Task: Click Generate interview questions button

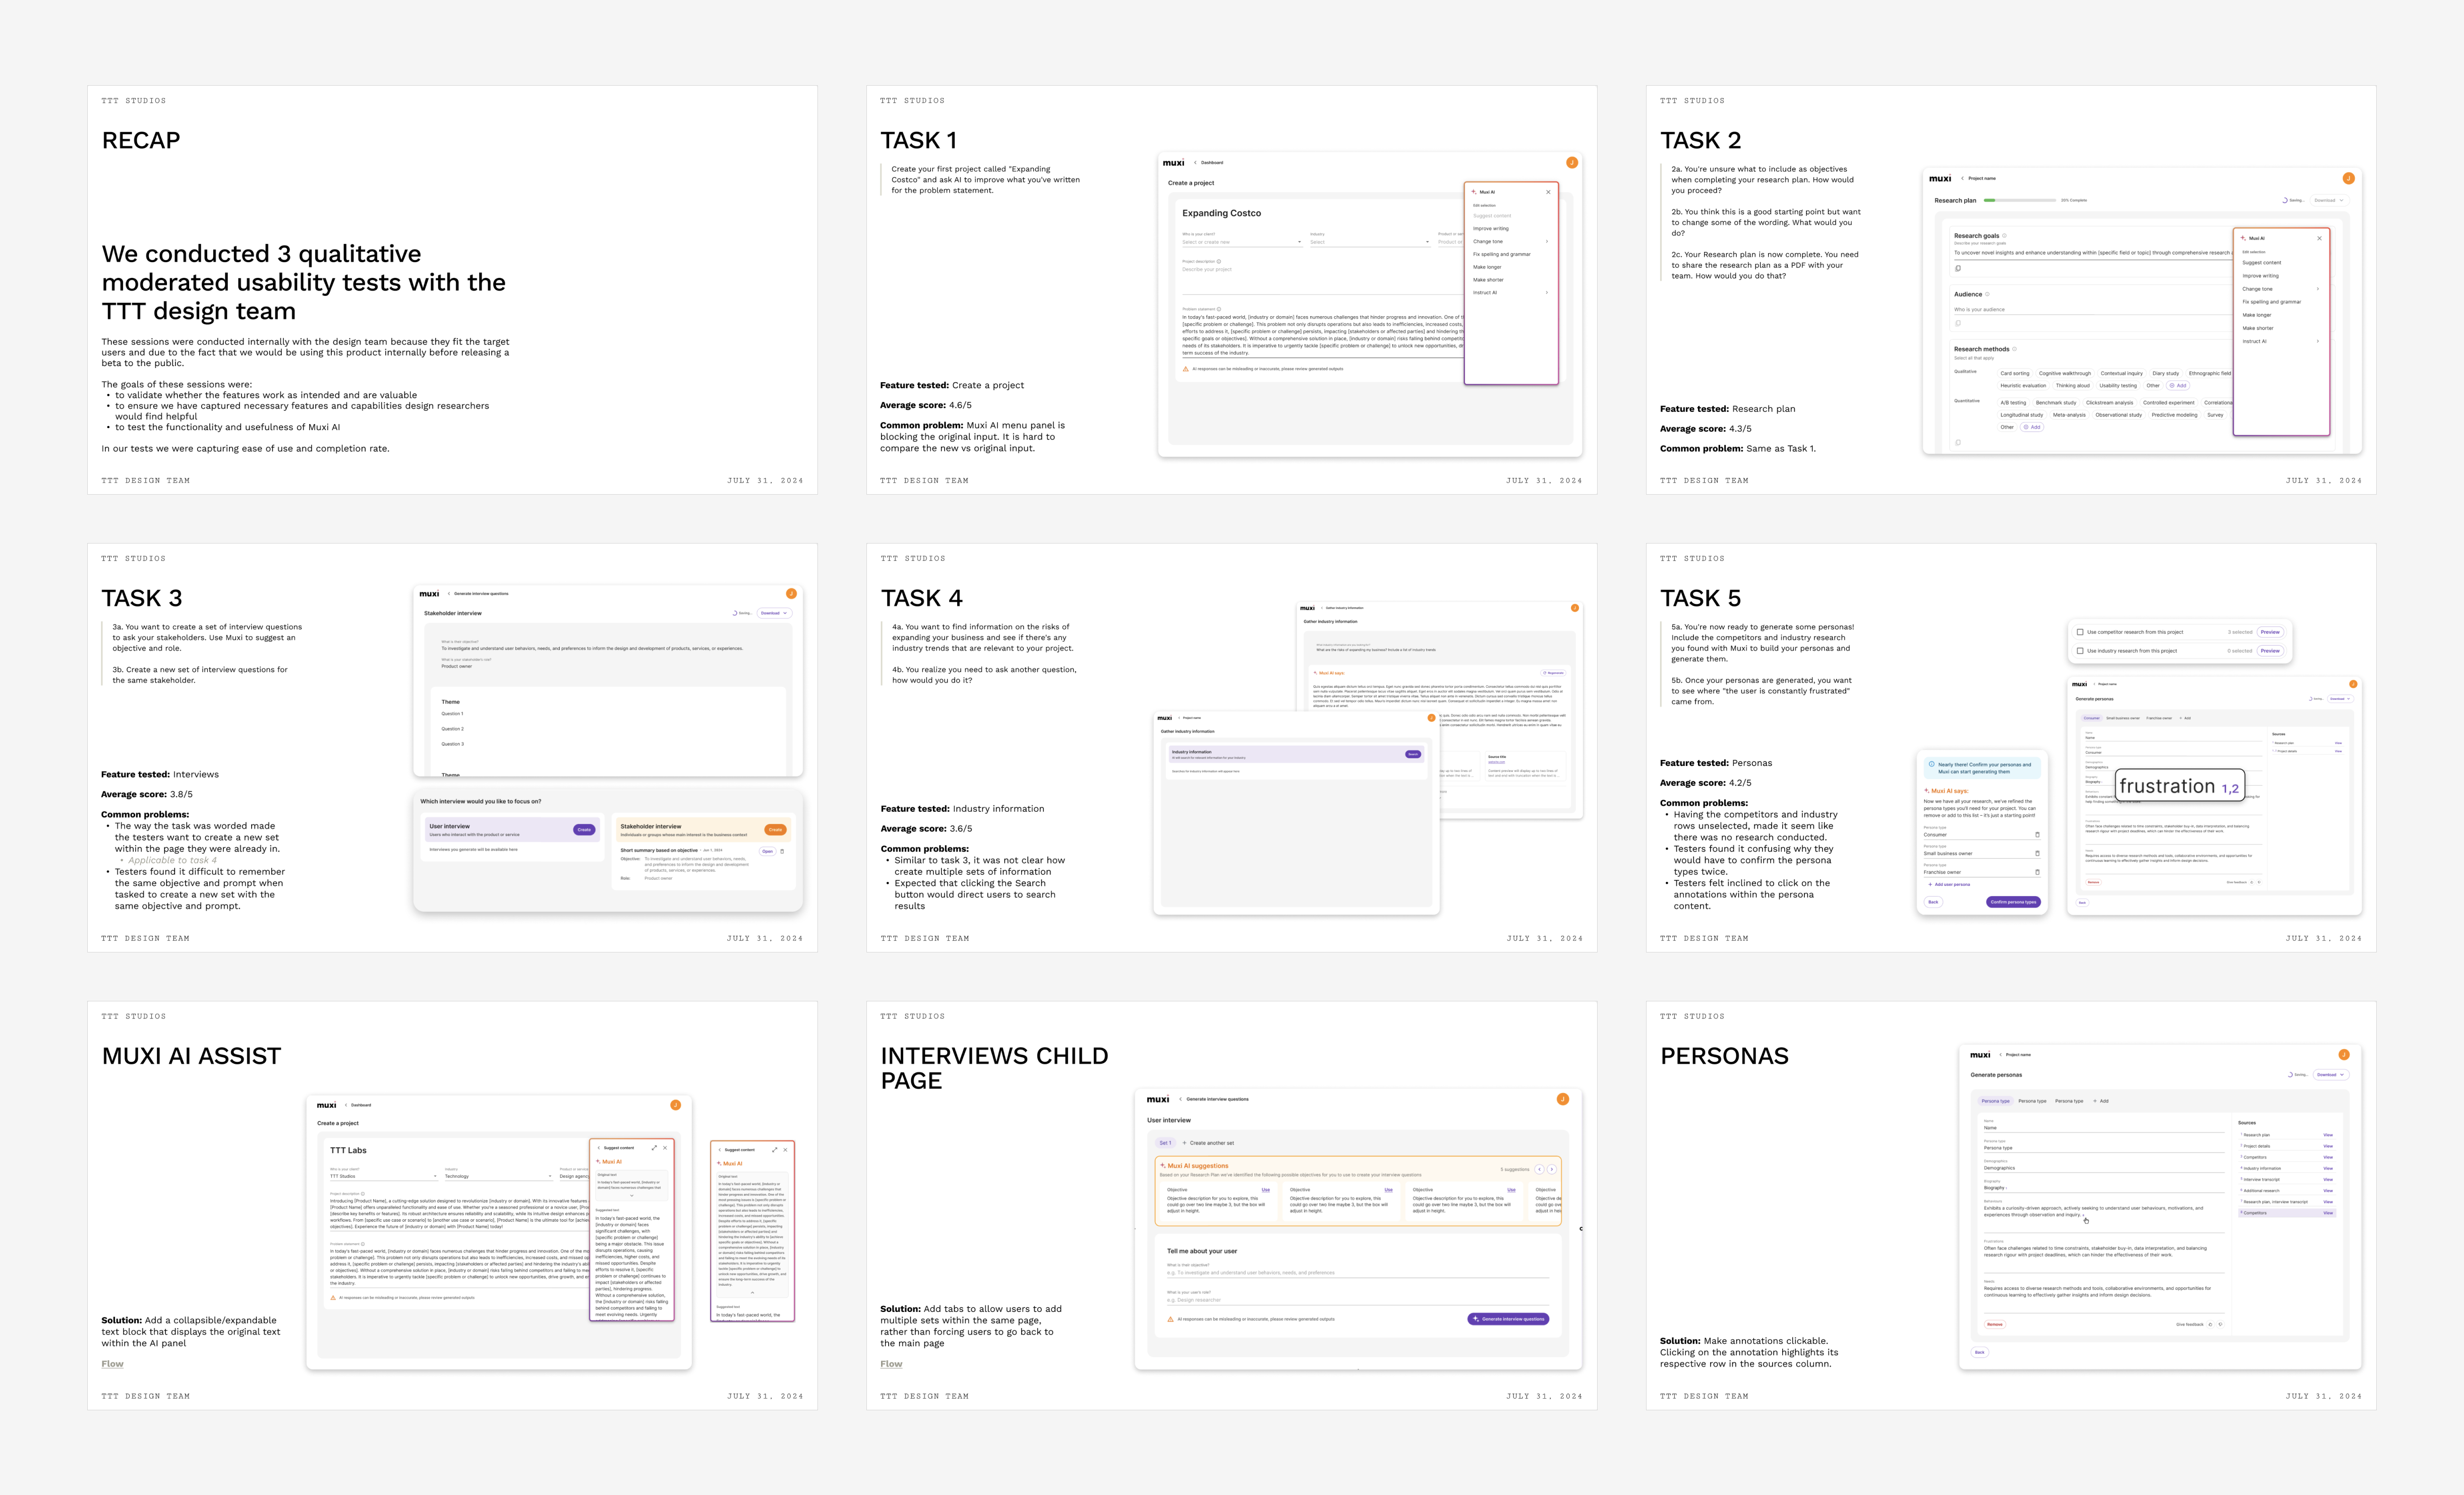Action: pos(1508,1319)
